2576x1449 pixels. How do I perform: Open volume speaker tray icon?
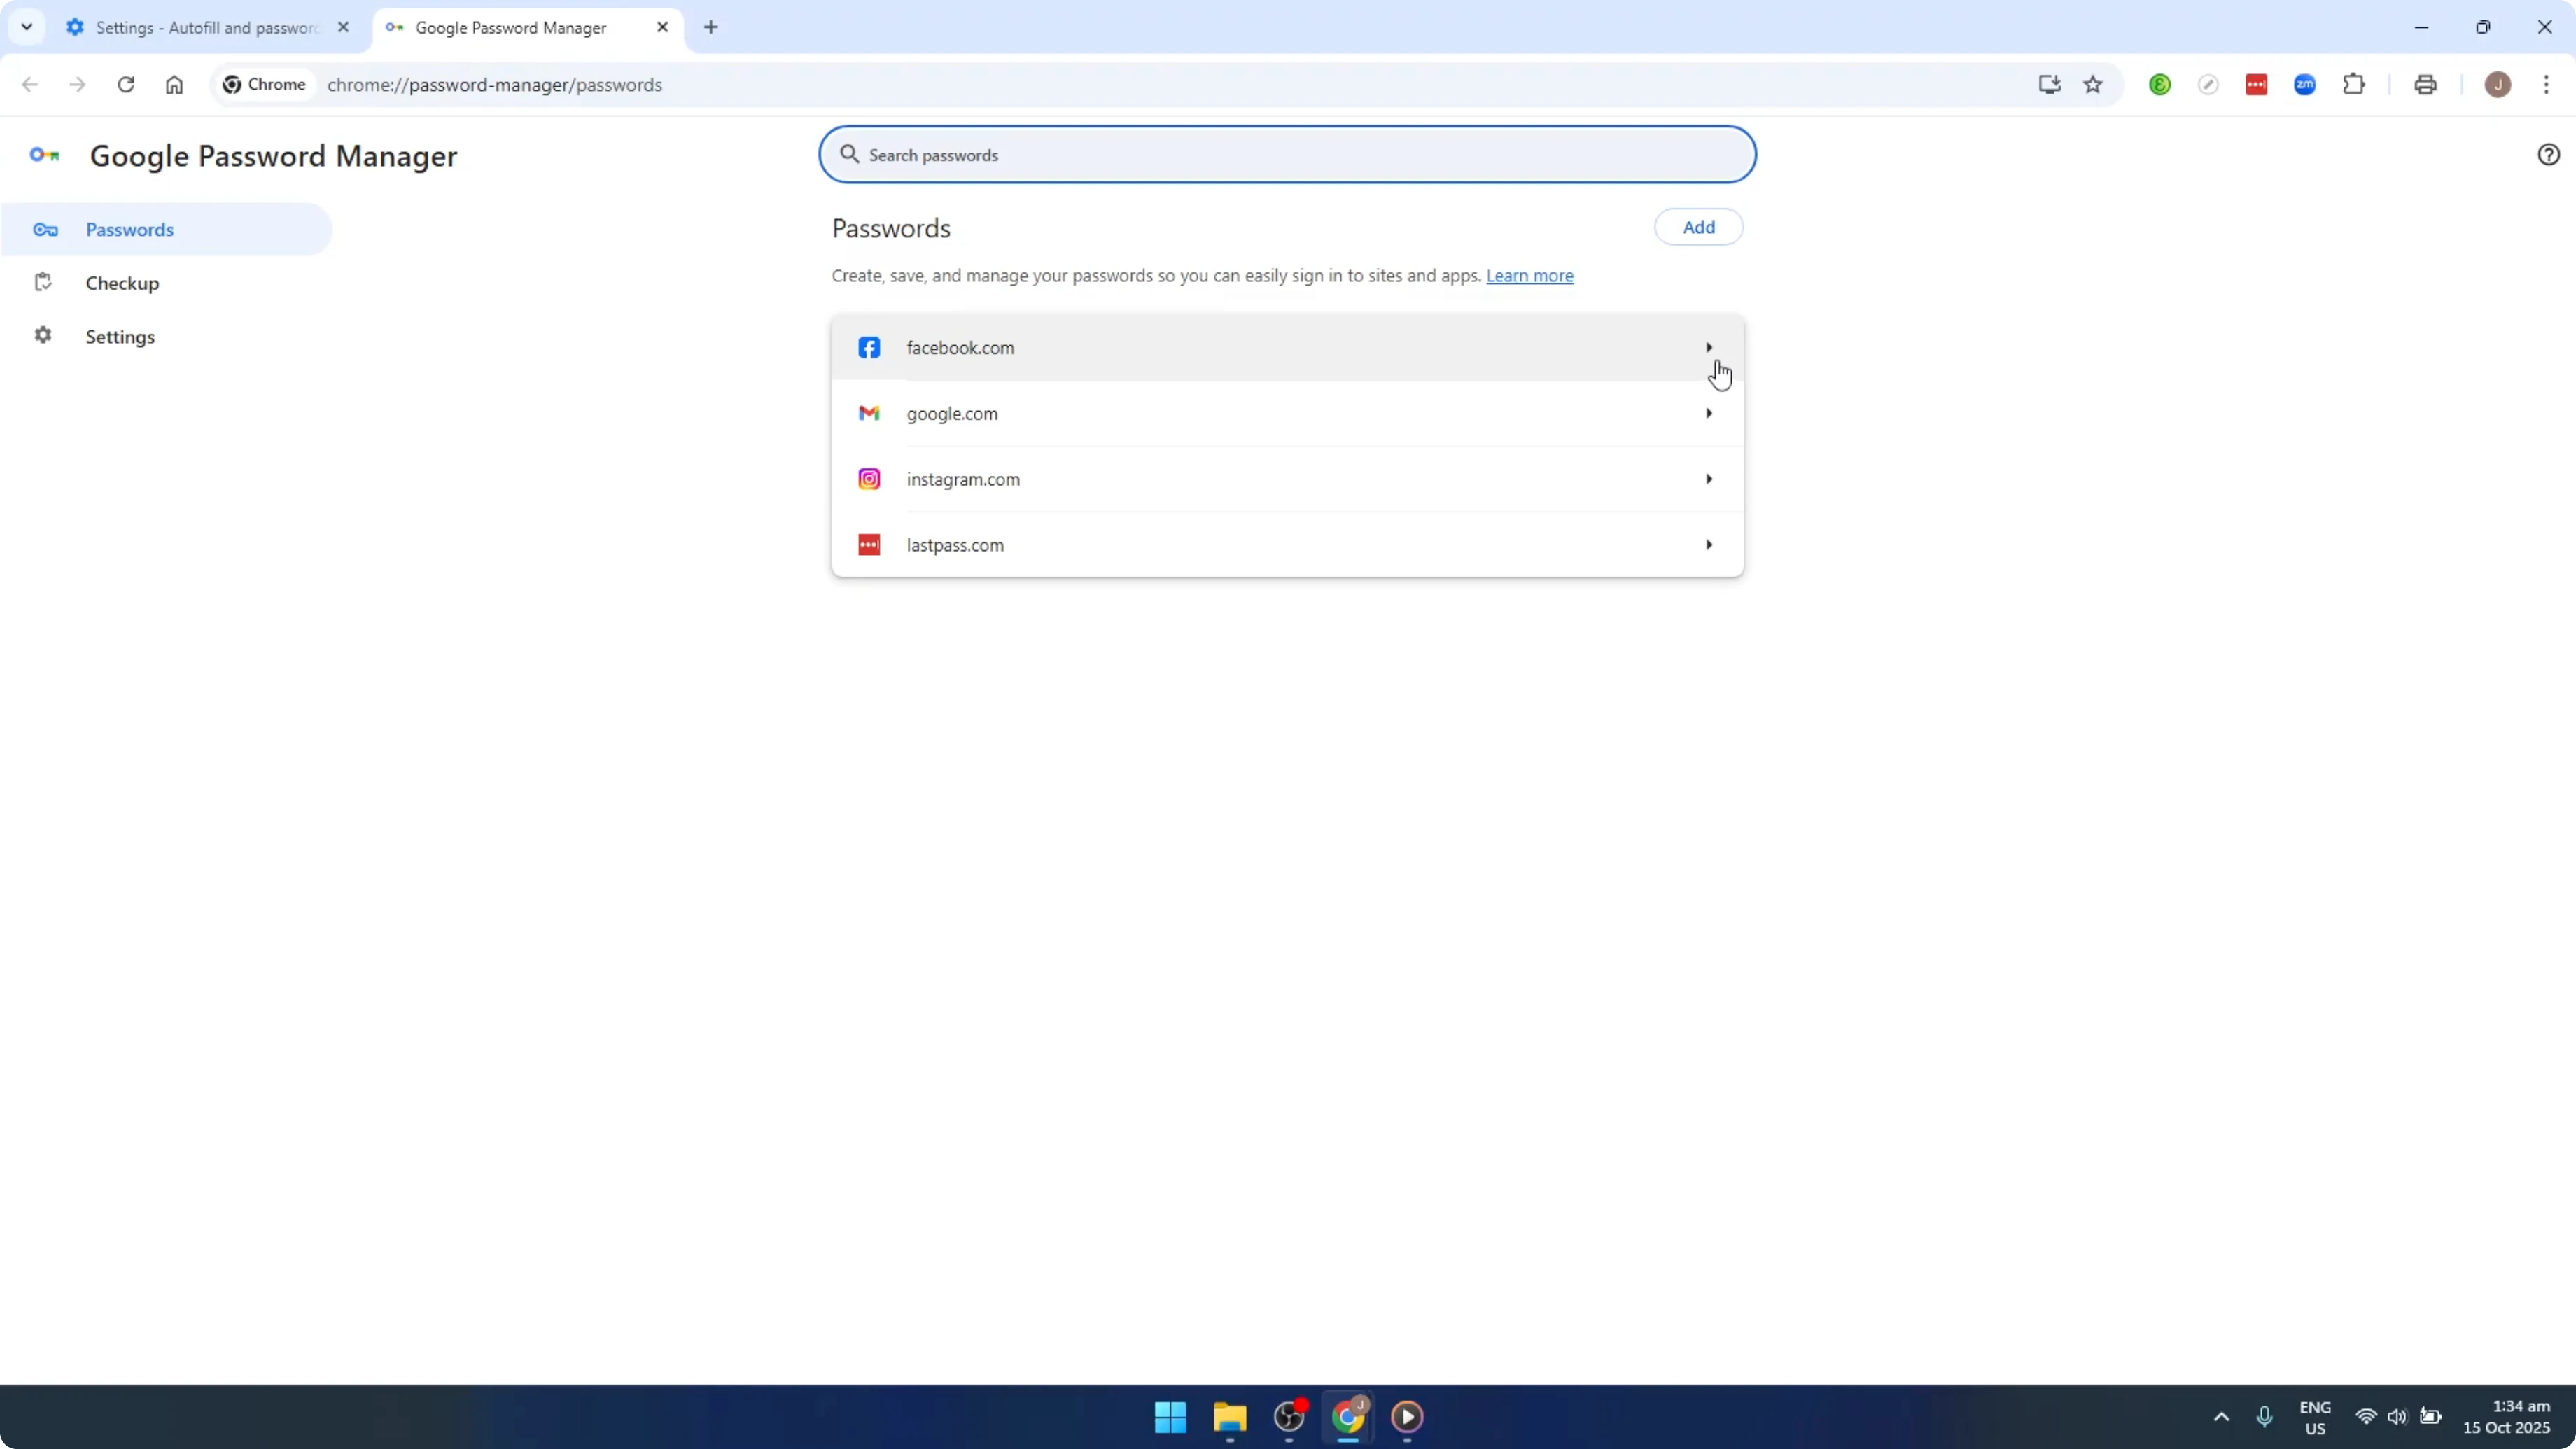coord(2397,1417)
